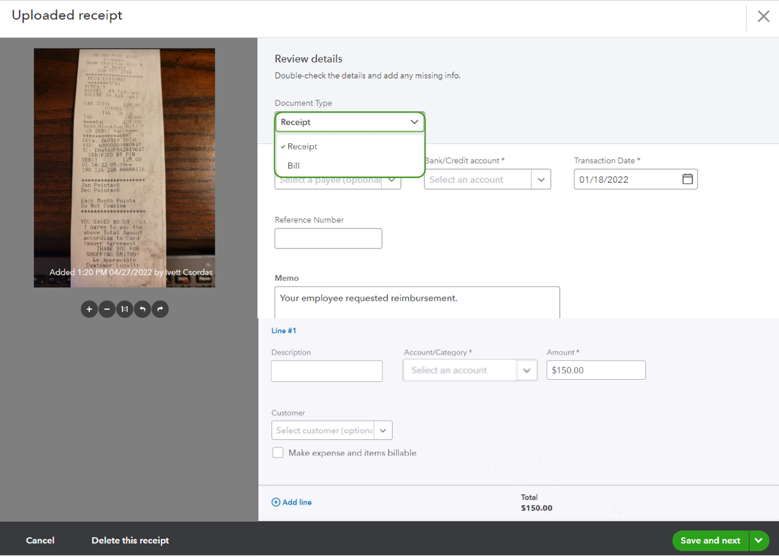The height and width of the screenshot is (560, 779).
Task: Expand the Bank/Credit account dropdown arrow
Action: point(541,179)
